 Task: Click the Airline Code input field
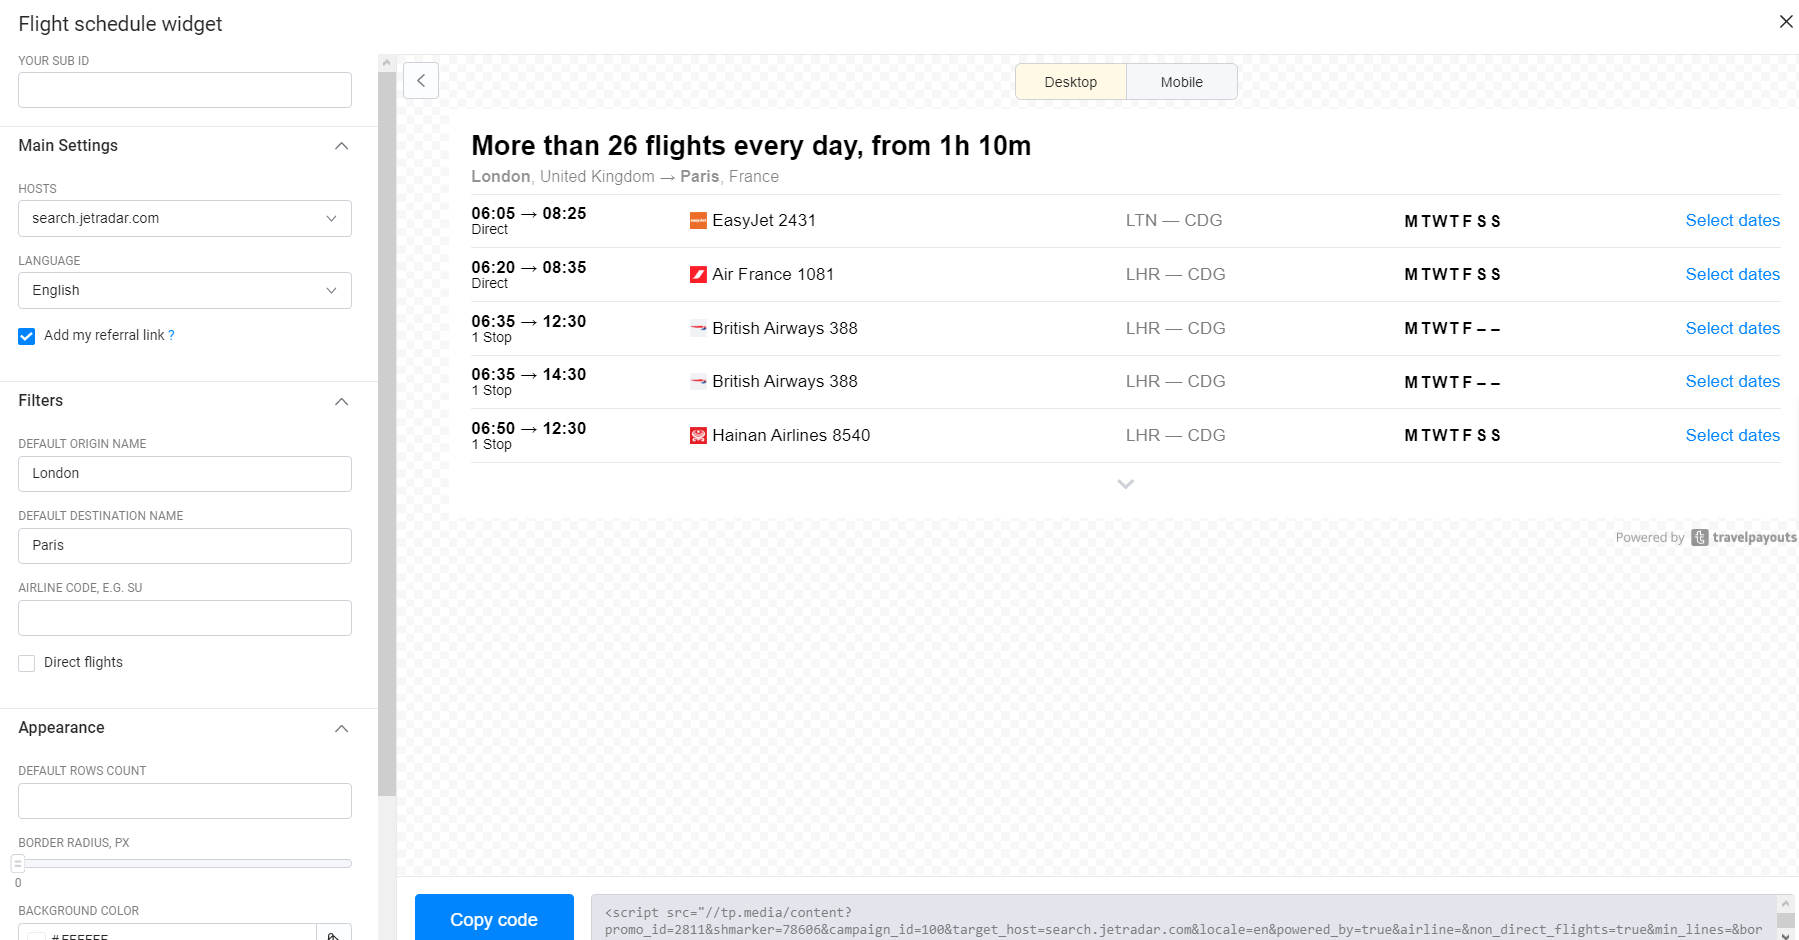click(x=185, y=618)
